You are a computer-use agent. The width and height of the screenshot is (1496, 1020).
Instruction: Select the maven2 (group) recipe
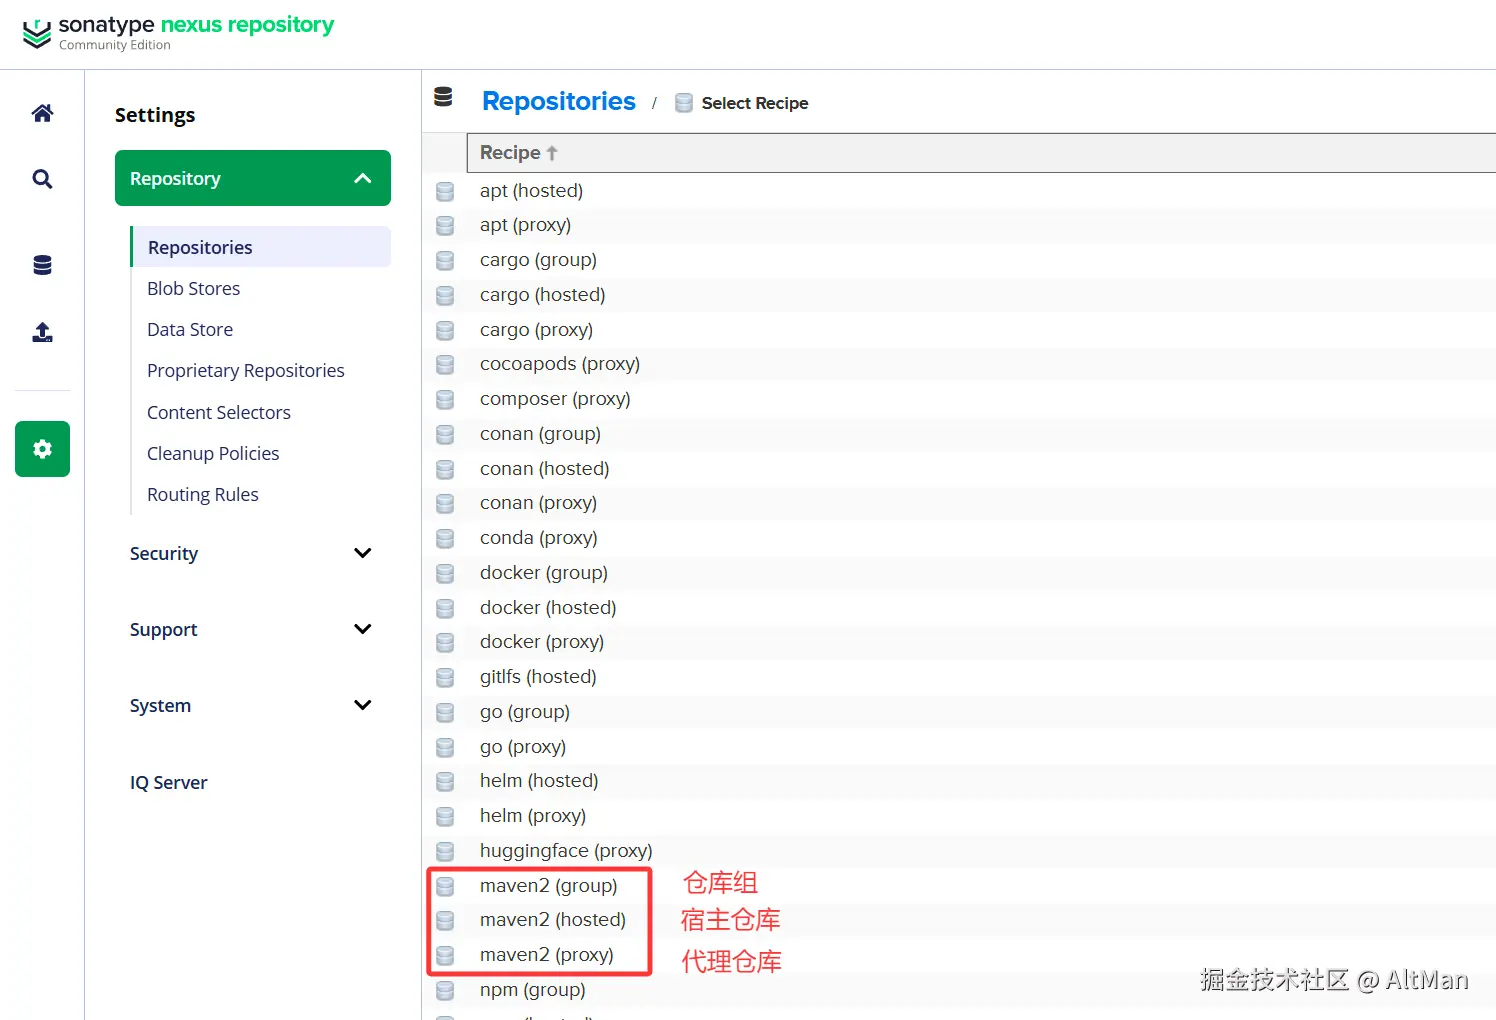point(549,886)
